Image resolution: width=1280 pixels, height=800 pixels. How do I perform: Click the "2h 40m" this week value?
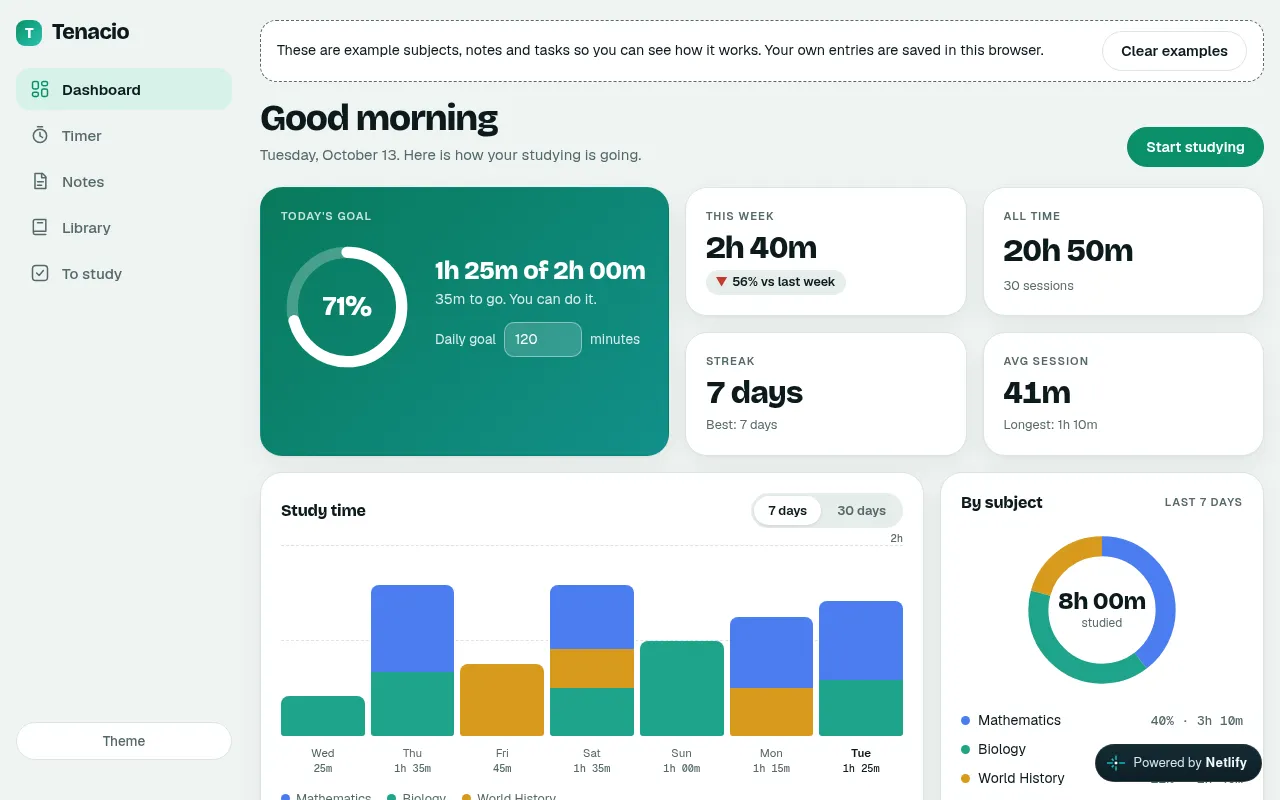[x=761, y=247]
